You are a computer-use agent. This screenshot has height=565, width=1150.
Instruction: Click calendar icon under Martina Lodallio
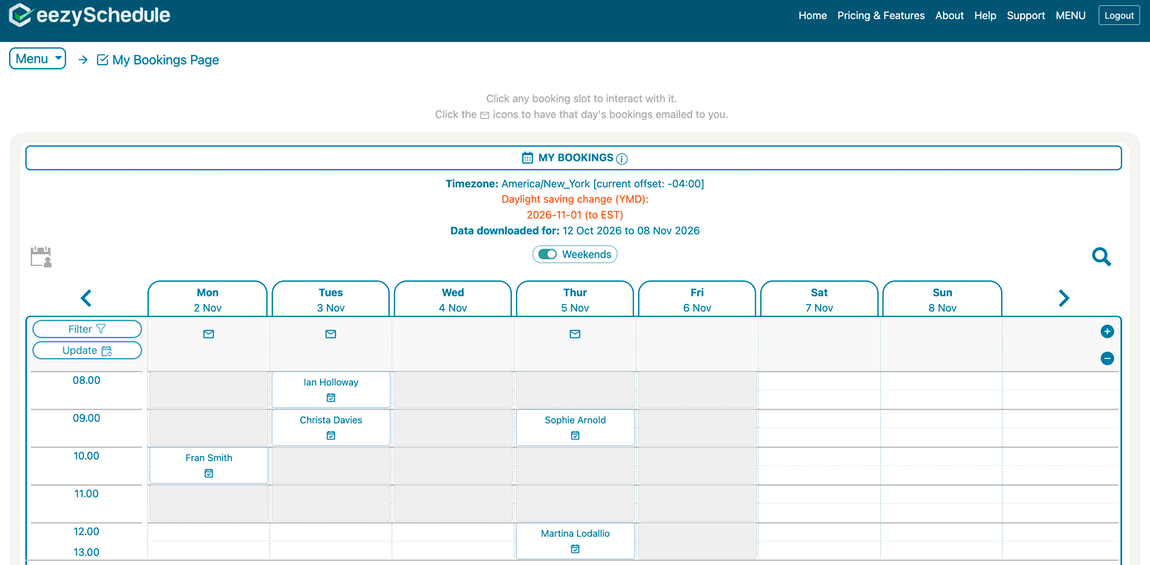pyautogui.click(x=575, y=549)
